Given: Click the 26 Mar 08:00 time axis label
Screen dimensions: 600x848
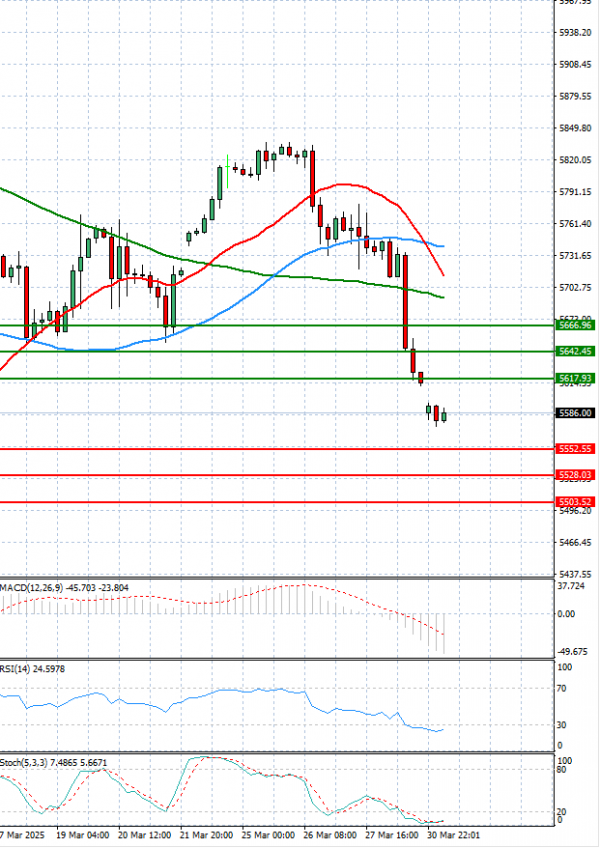Looking at the screenshot, I should (x=329, y=835).
